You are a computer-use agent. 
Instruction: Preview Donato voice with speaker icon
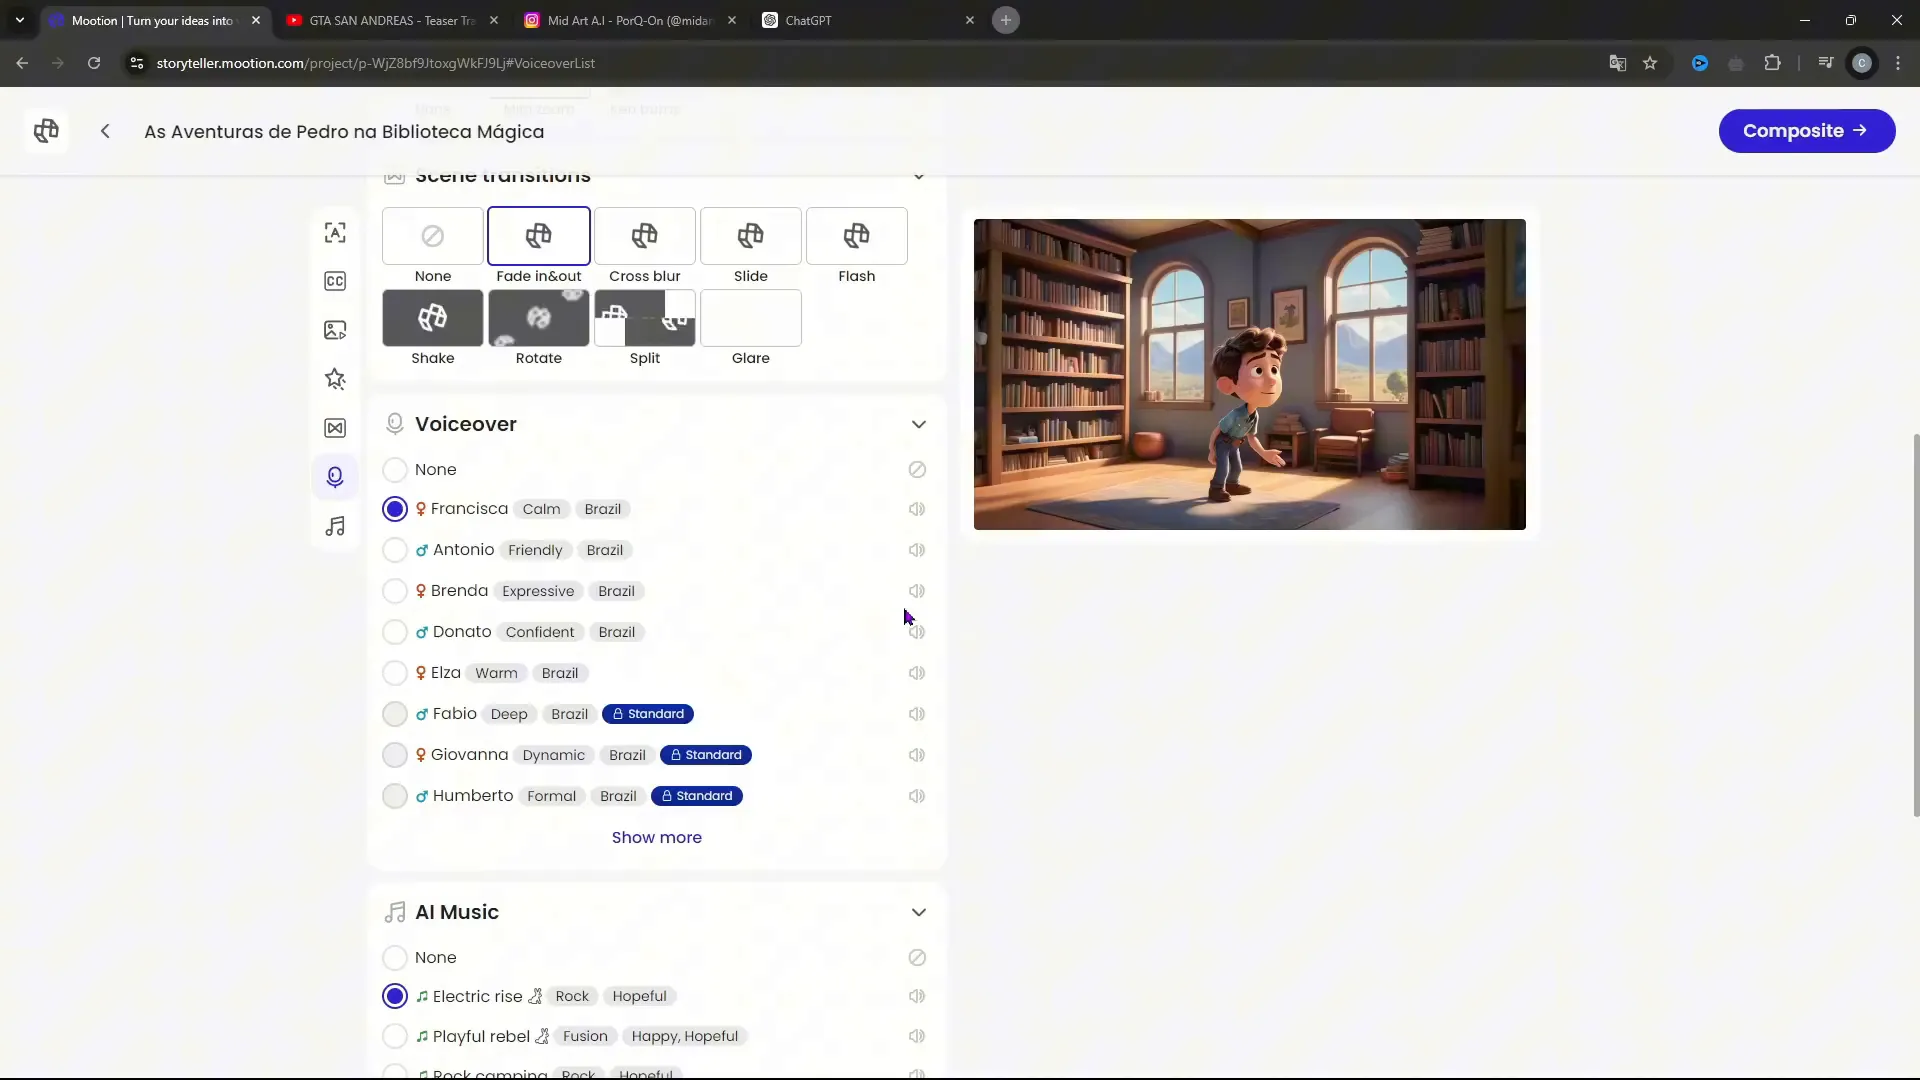pyautogui.click(x=917, y=632)
